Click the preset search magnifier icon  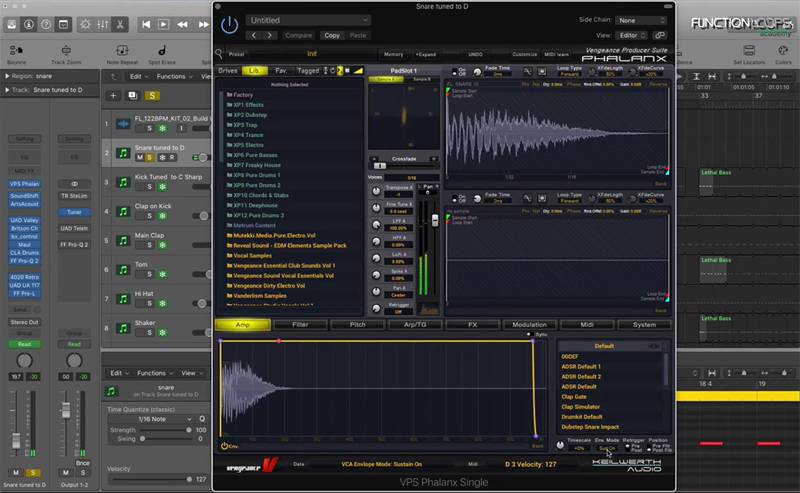(x=218, y=54)
